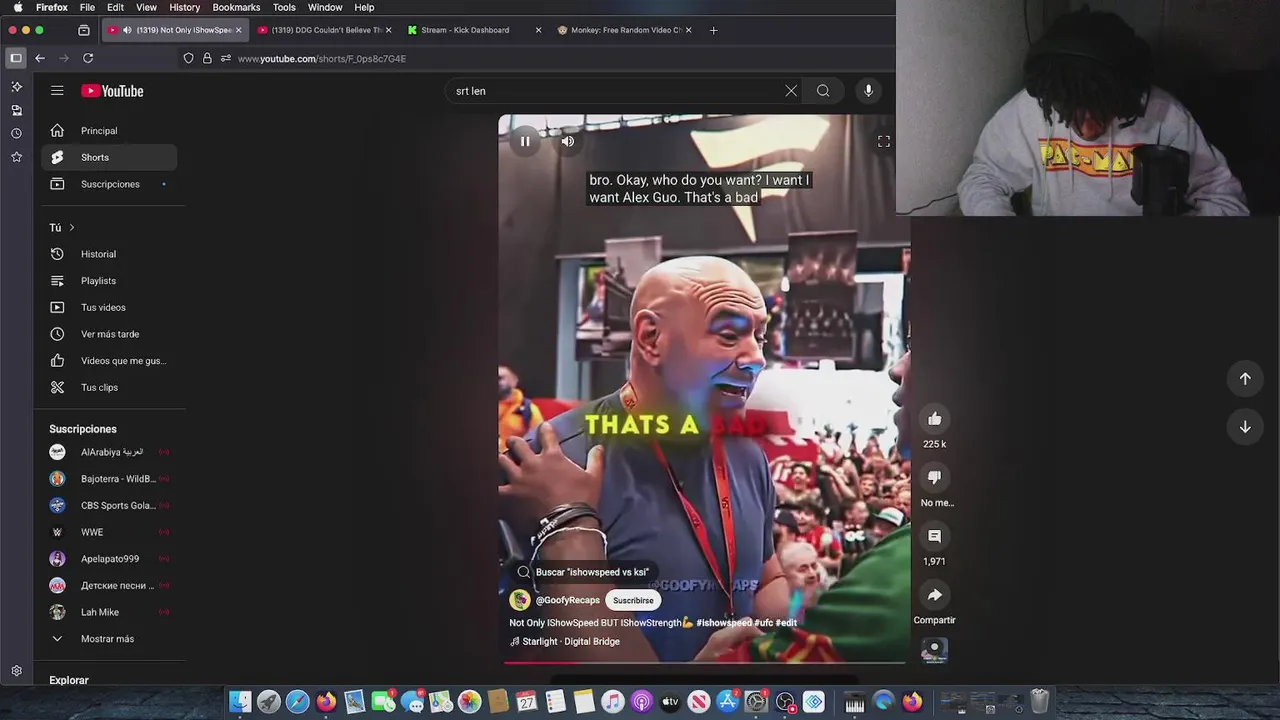Open Ver más tarde list

[109, 334]
